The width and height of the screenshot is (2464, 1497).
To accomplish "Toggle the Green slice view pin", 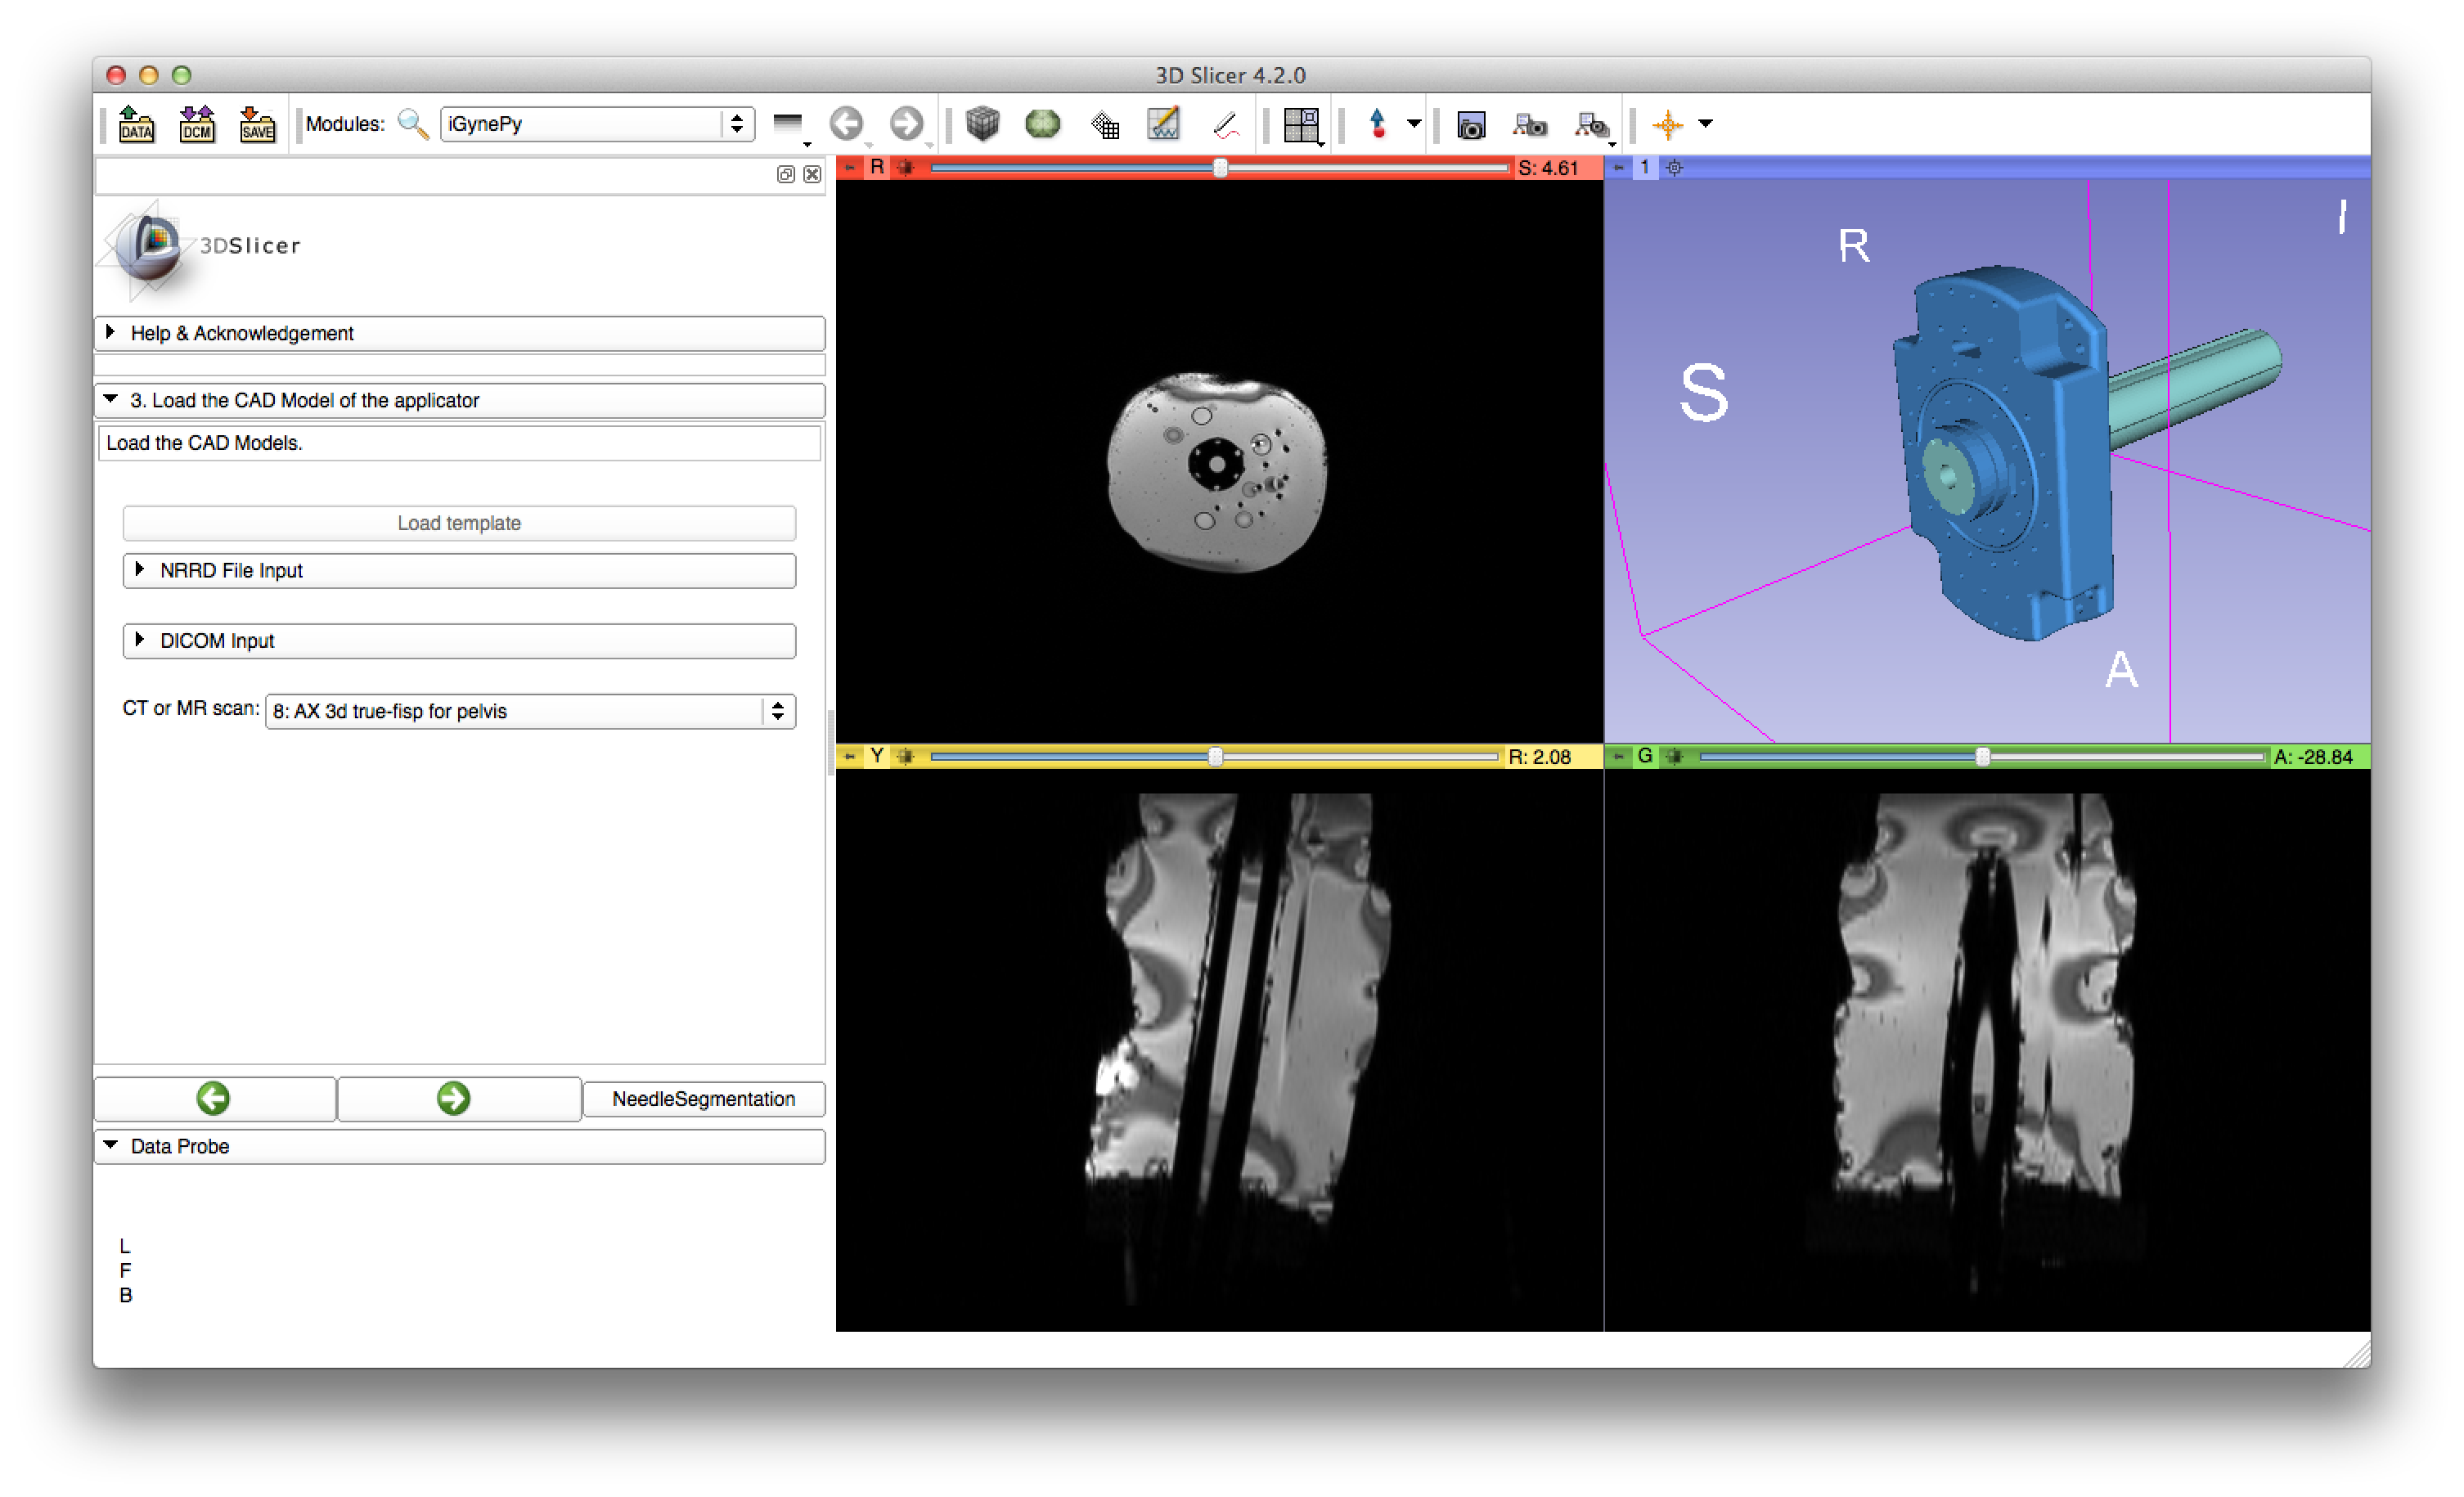I will tap(1618, 757).
